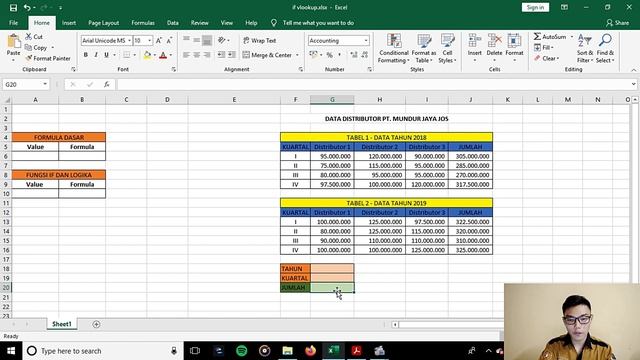
Task: Open the font size dropdown
Action: pos(149,41)
